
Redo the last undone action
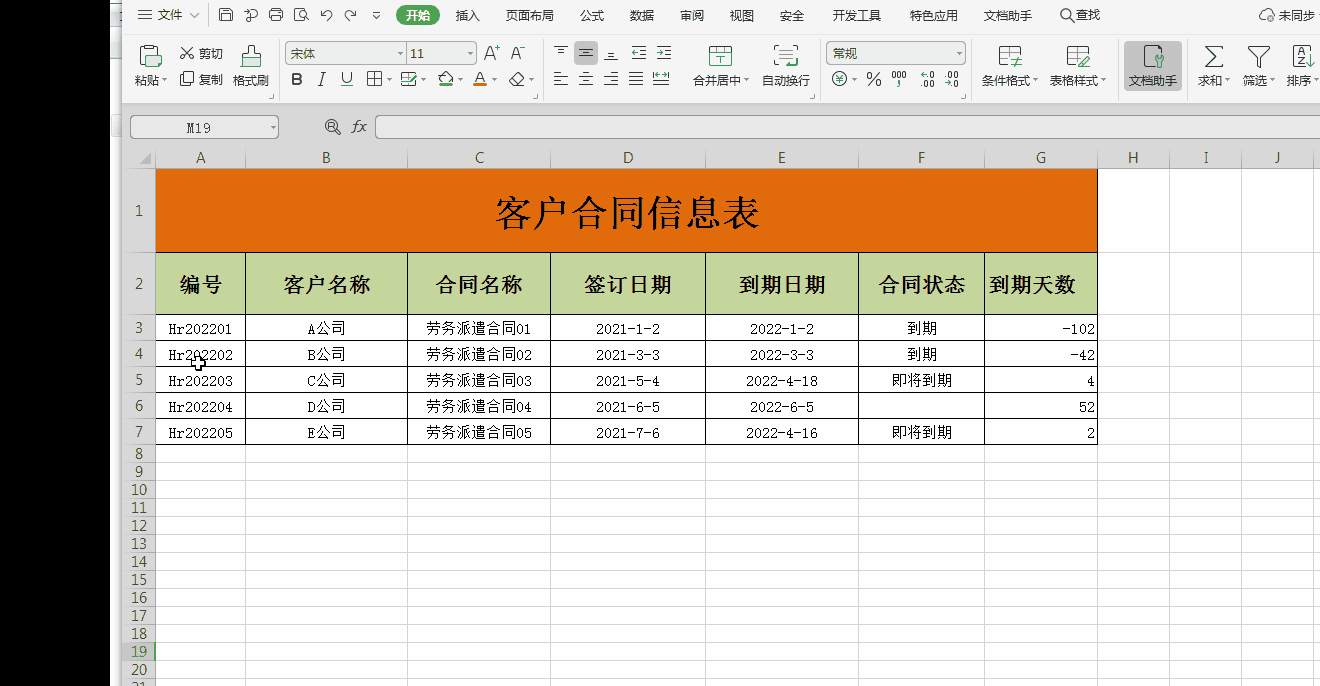(x=350, y=15)
